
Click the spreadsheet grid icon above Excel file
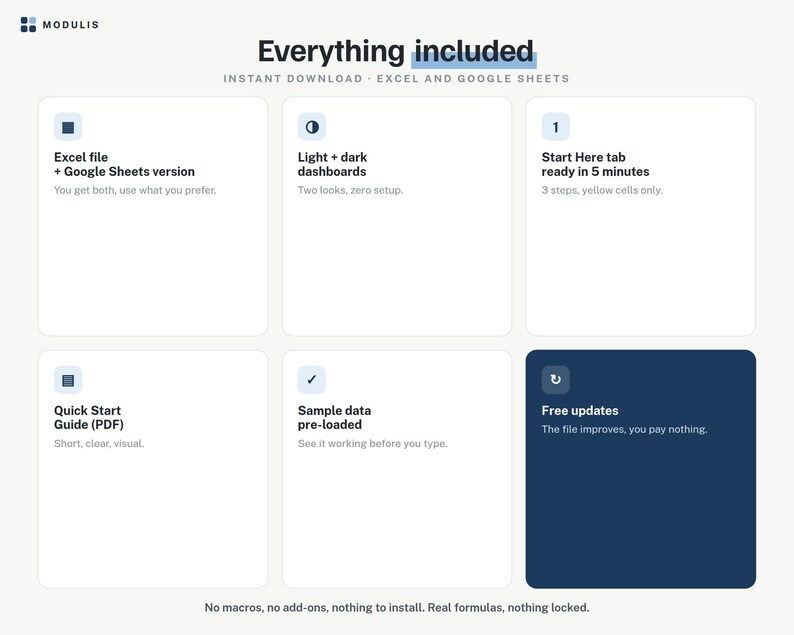click(68, 127)
